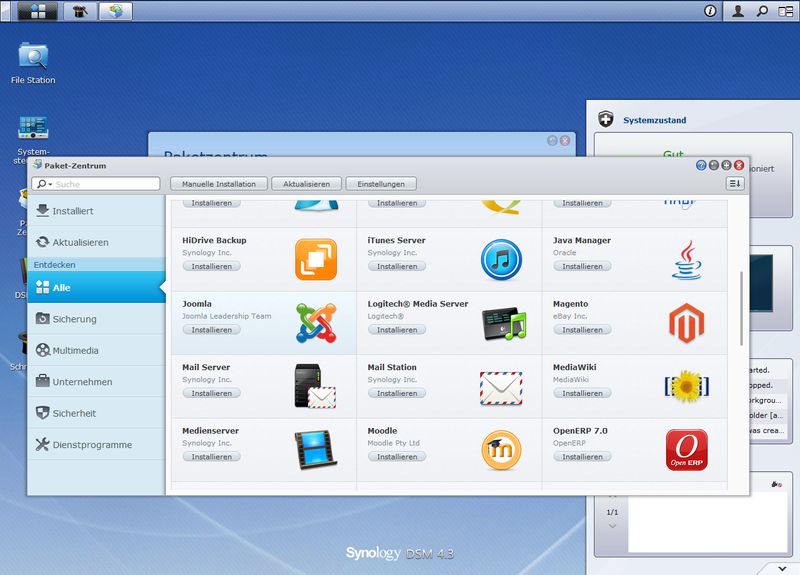
Task: Toggle the sort order button in Paket-Zentrum
Action: (x=735, y=184)
